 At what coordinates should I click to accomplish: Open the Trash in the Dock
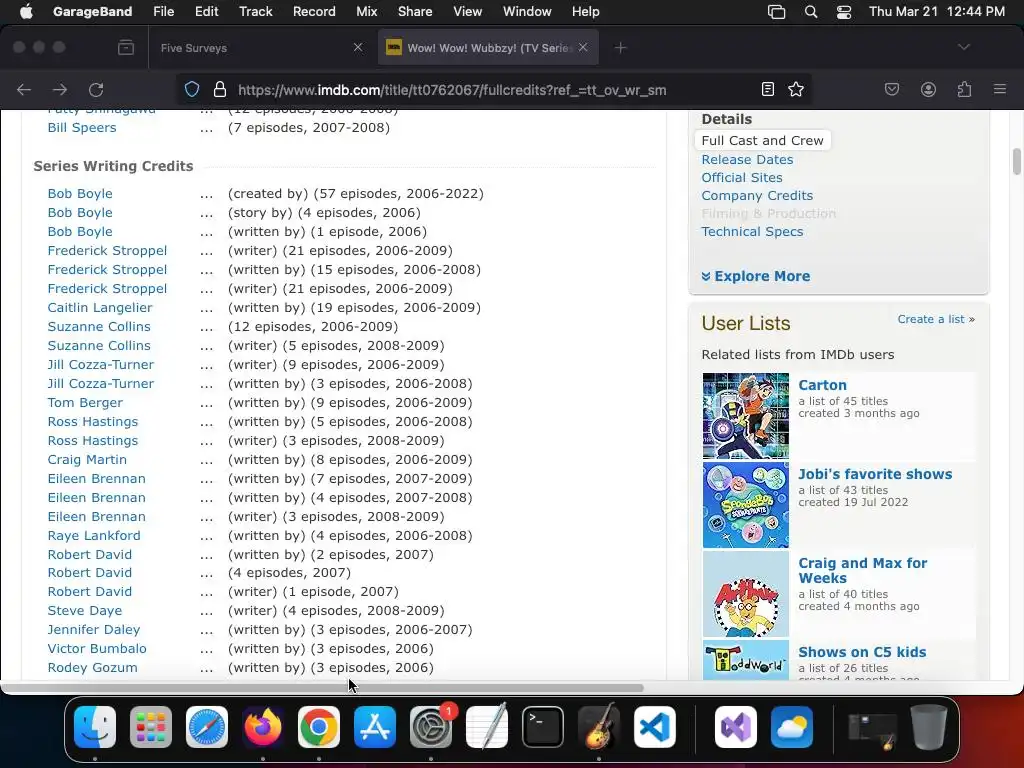tap(929, 727)
